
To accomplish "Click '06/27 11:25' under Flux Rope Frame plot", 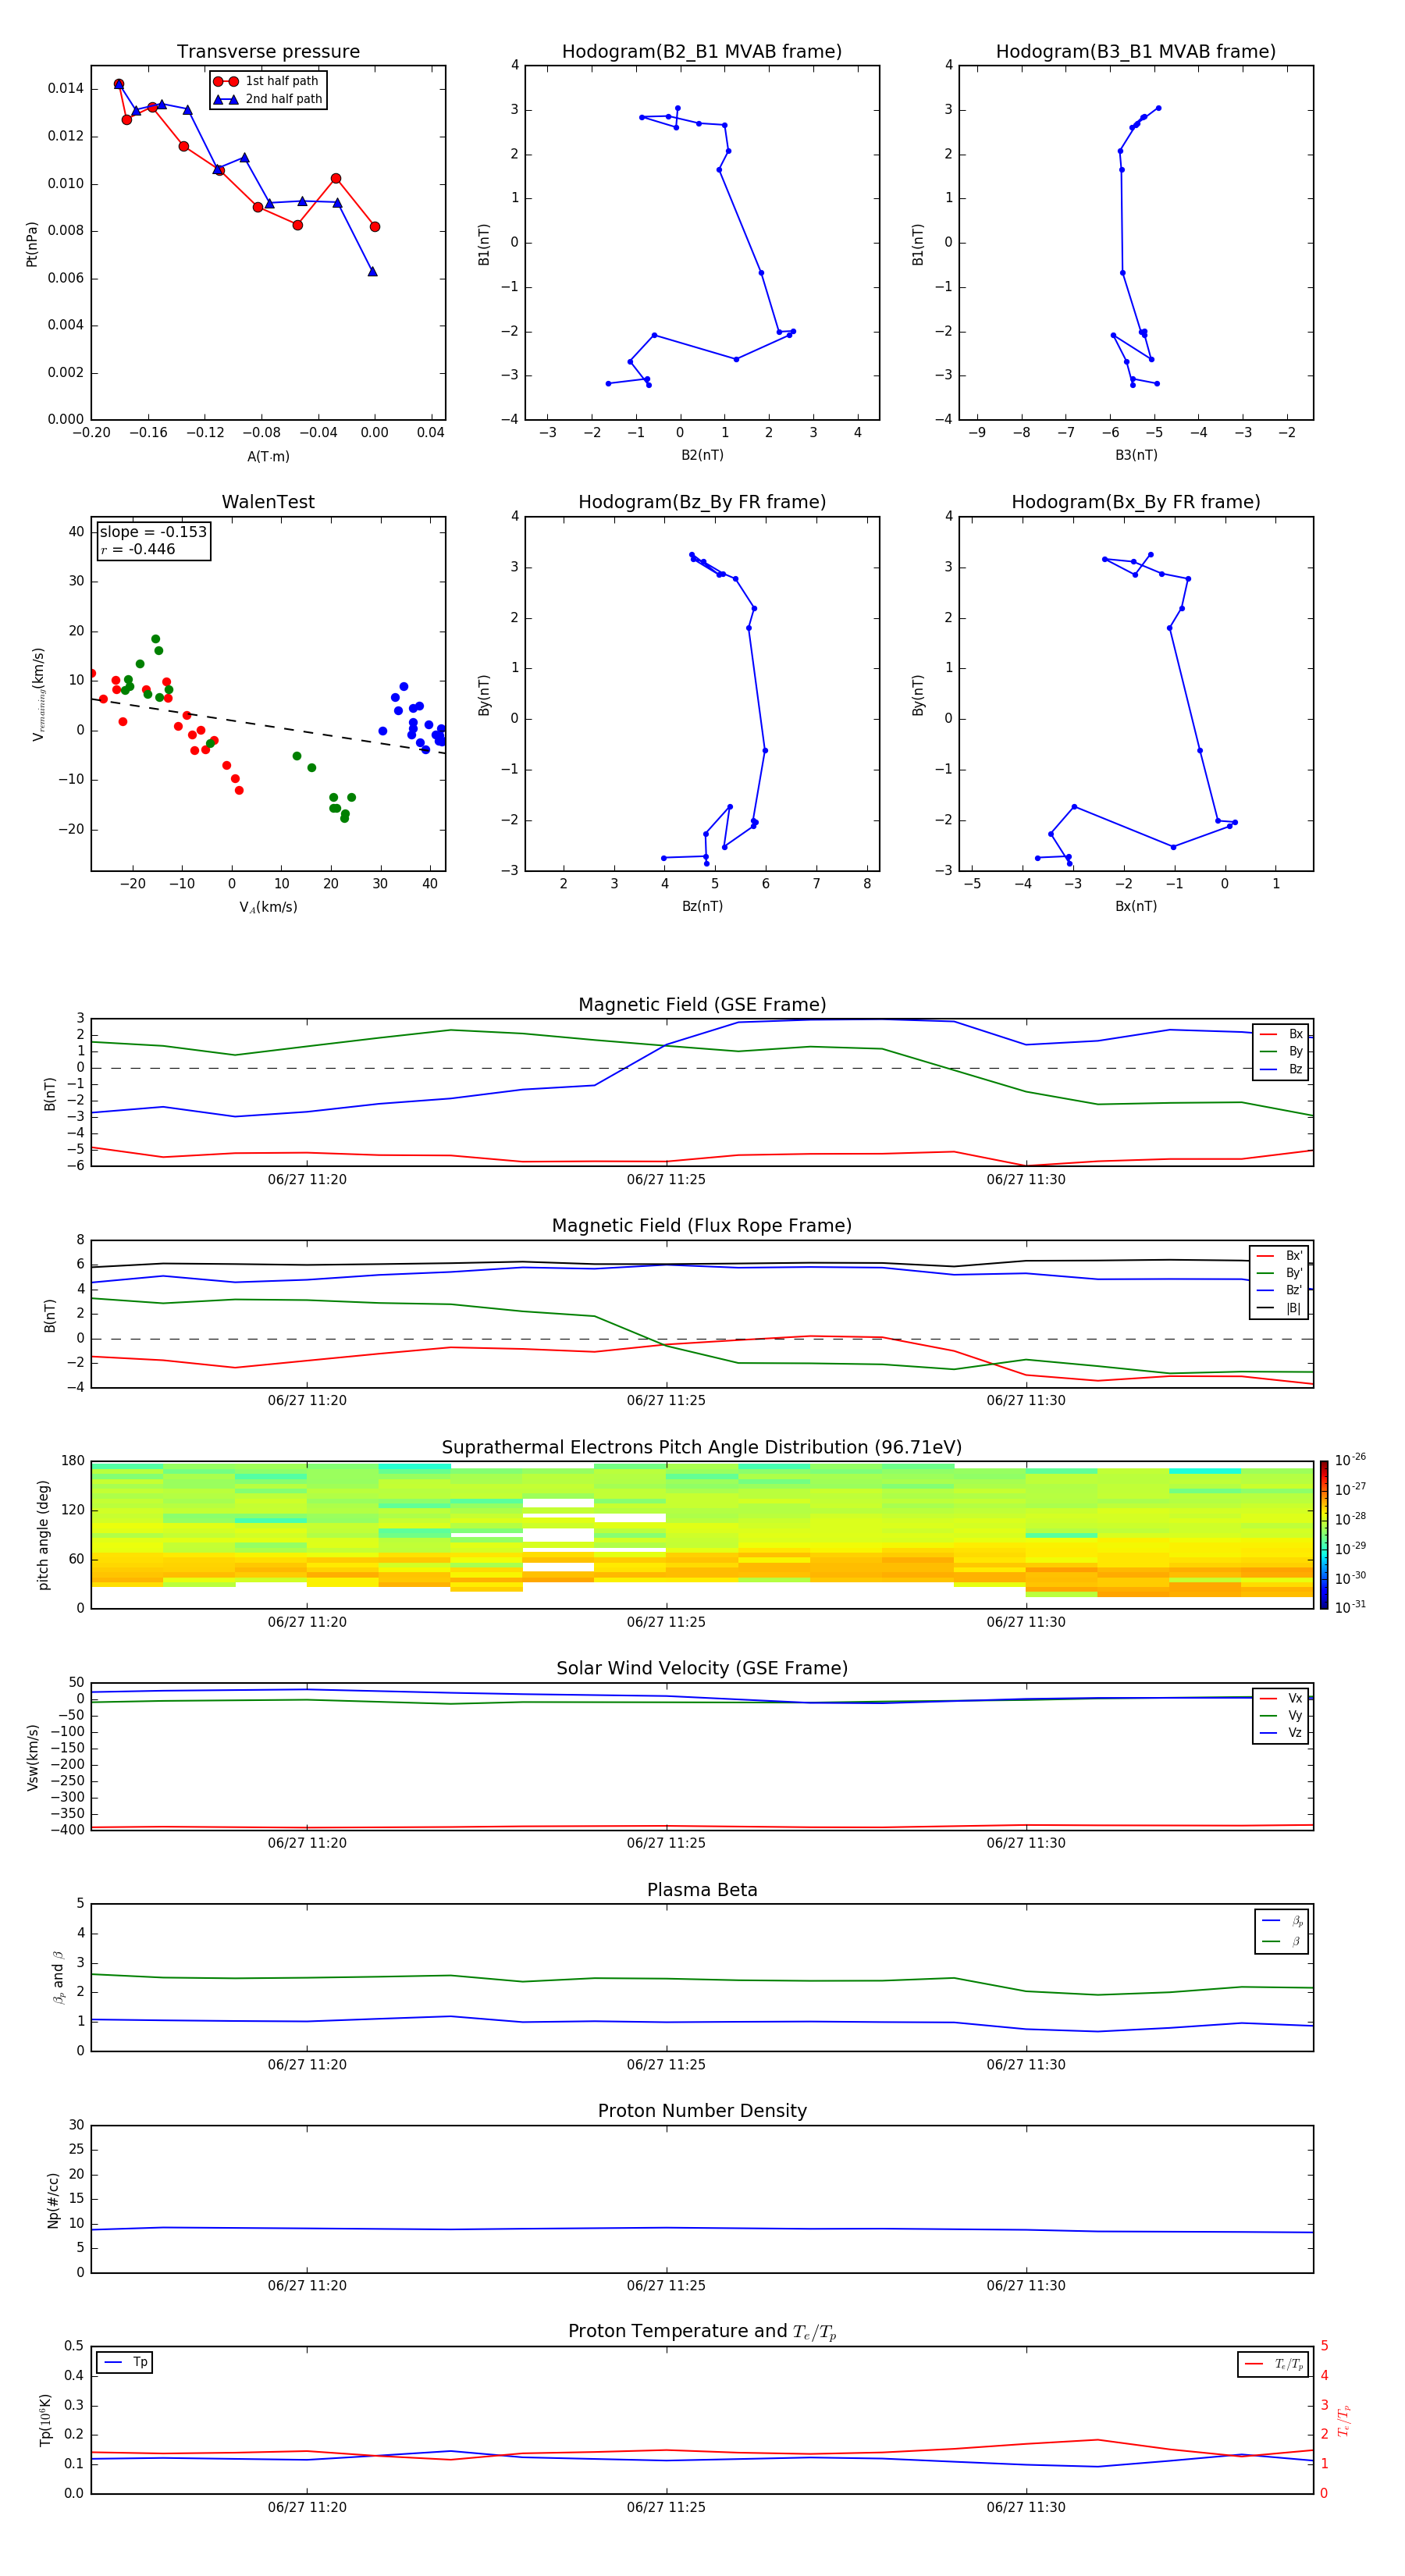I will pos(666,1401).
